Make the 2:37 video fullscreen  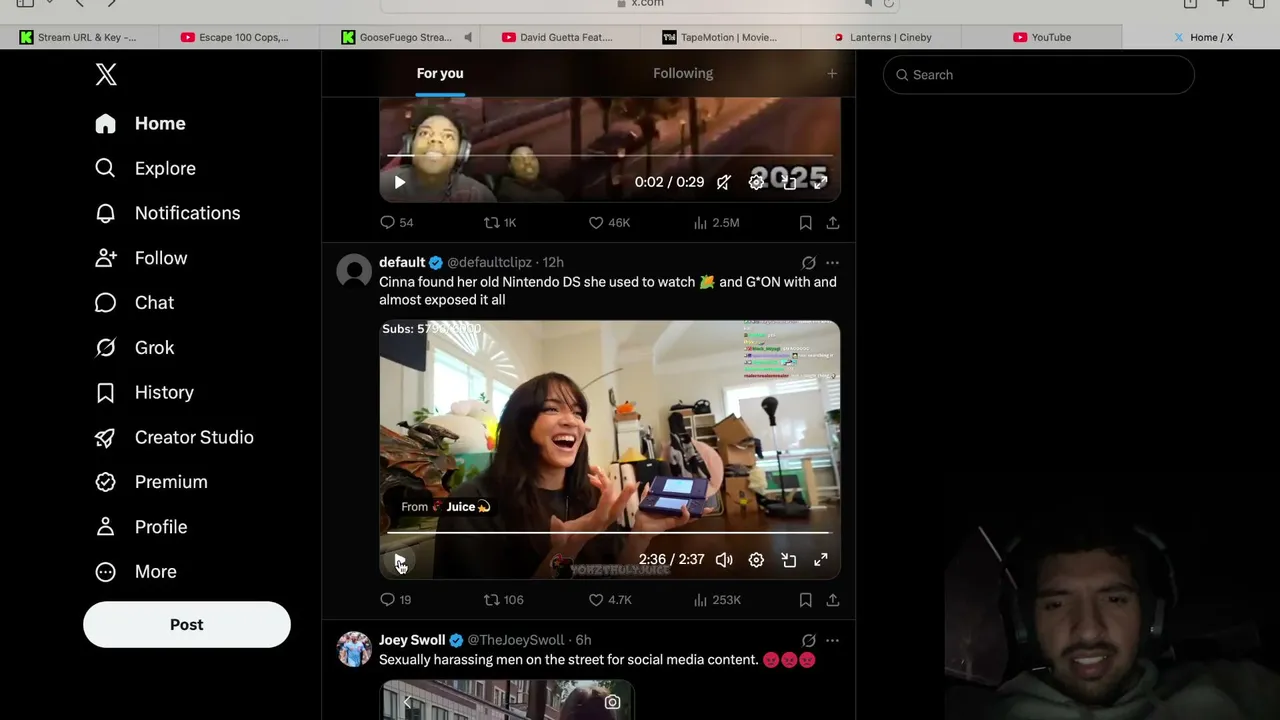pyautogui.click(x=821, y=561)
